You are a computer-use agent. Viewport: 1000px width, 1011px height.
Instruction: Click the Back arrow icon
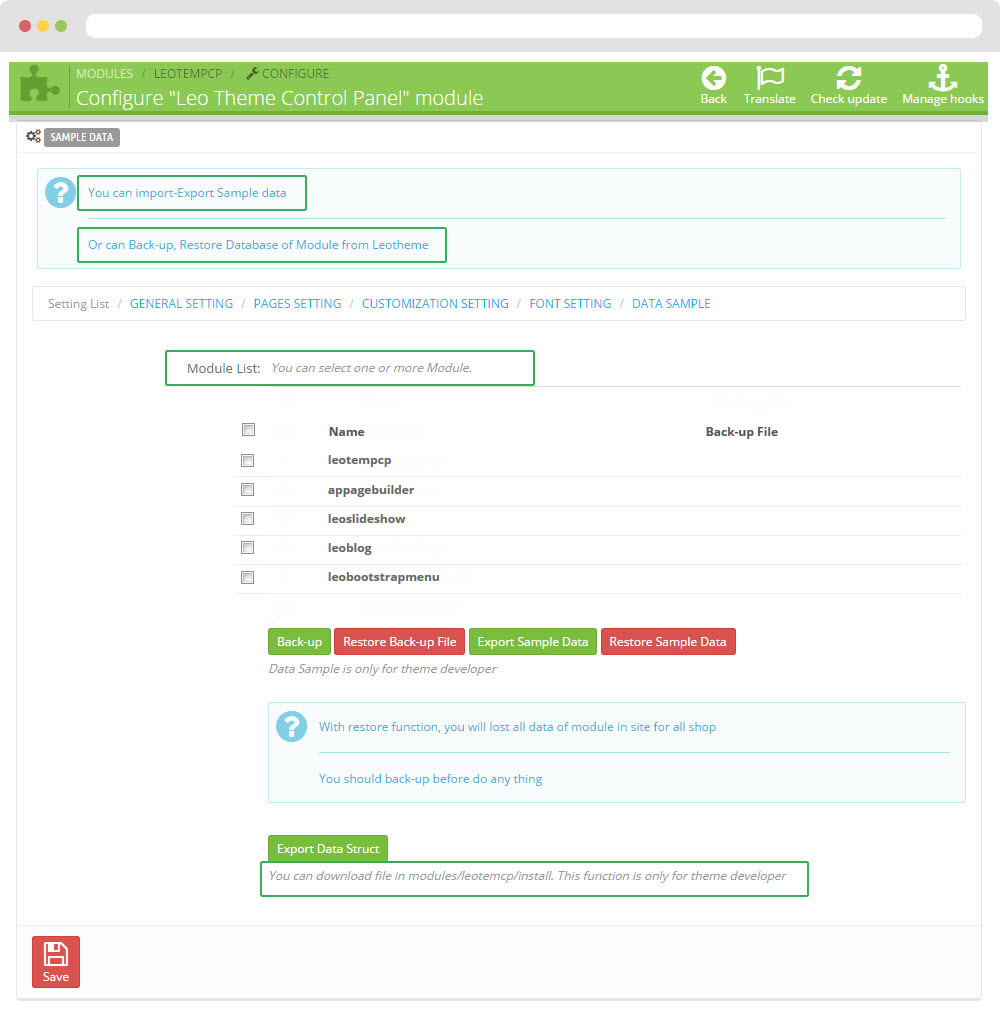click(713, 79)
